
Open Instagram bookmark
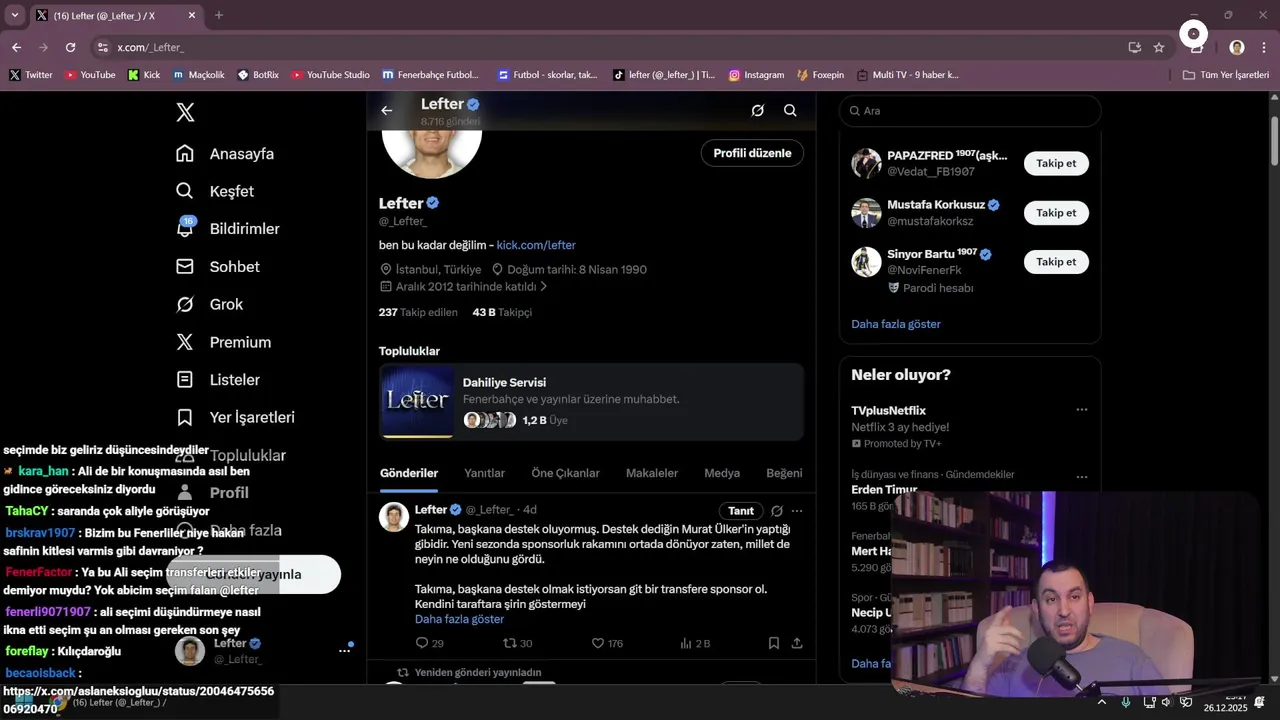(756, 75)
